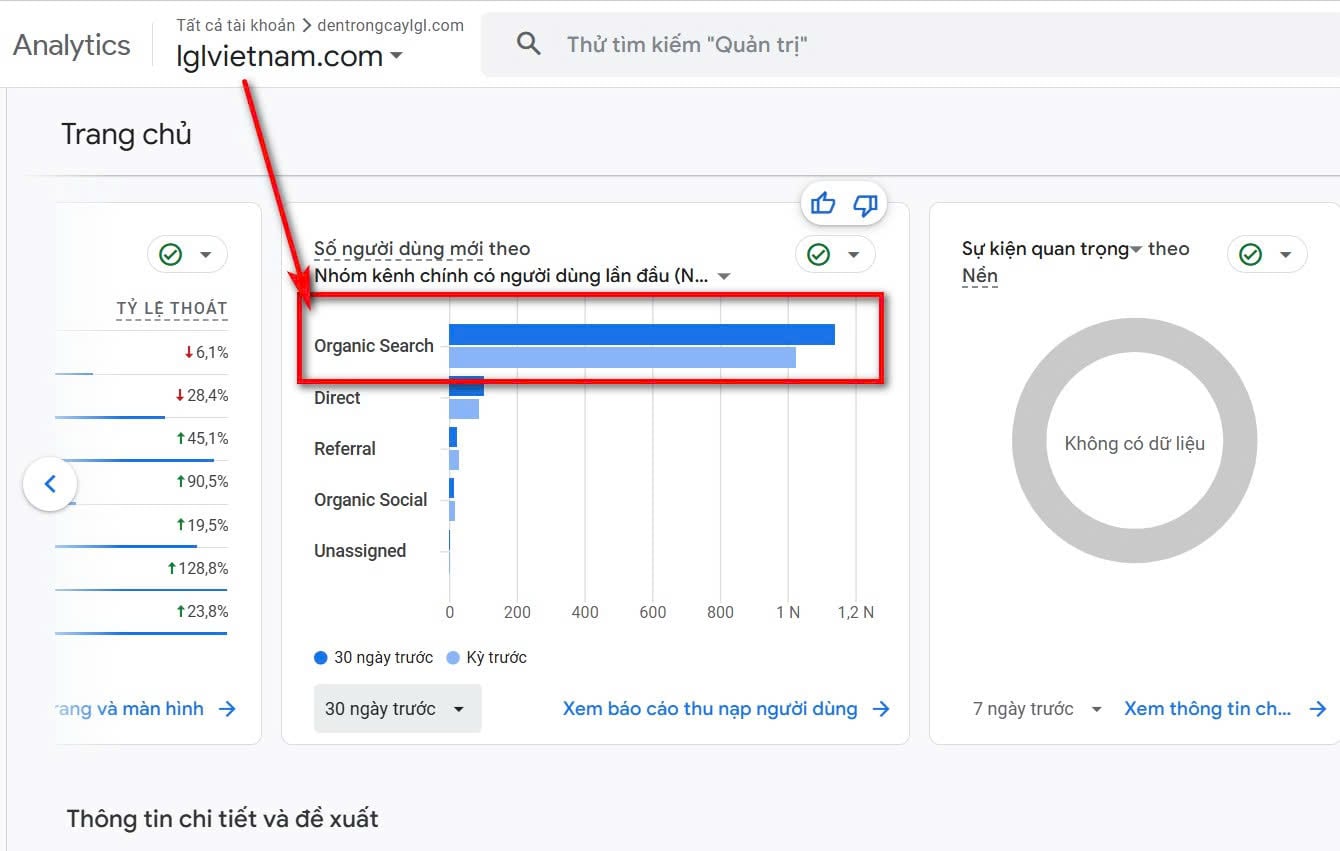1340x851 pixels.
Task: Open dropdown arrow on bounce rate card check
Action: [206, 255]
